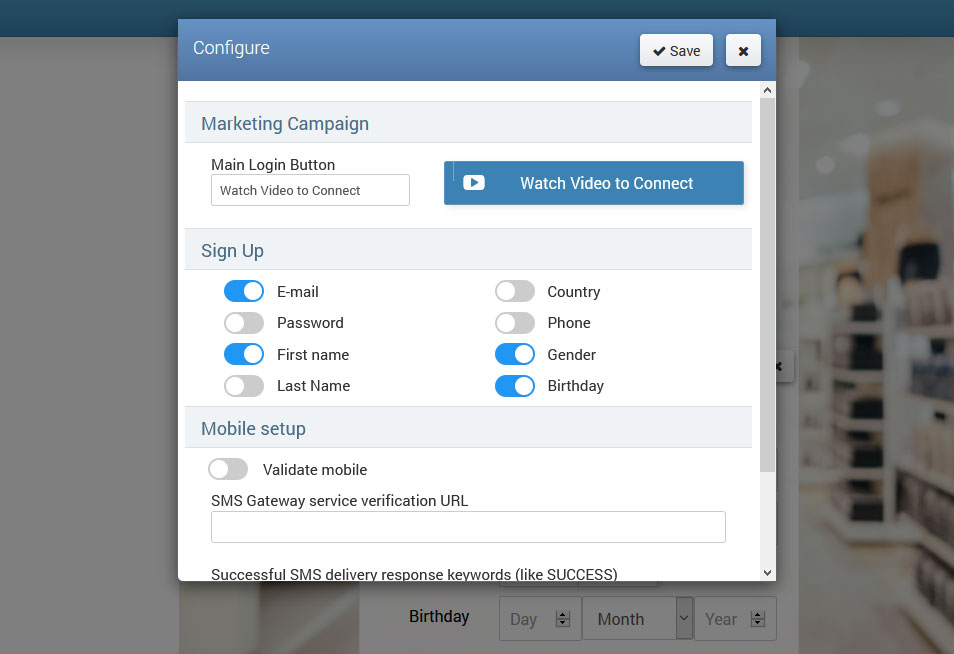Click the video play icon on login button
This screenshot has height=654, width=954.
click(x=474, y=183)
